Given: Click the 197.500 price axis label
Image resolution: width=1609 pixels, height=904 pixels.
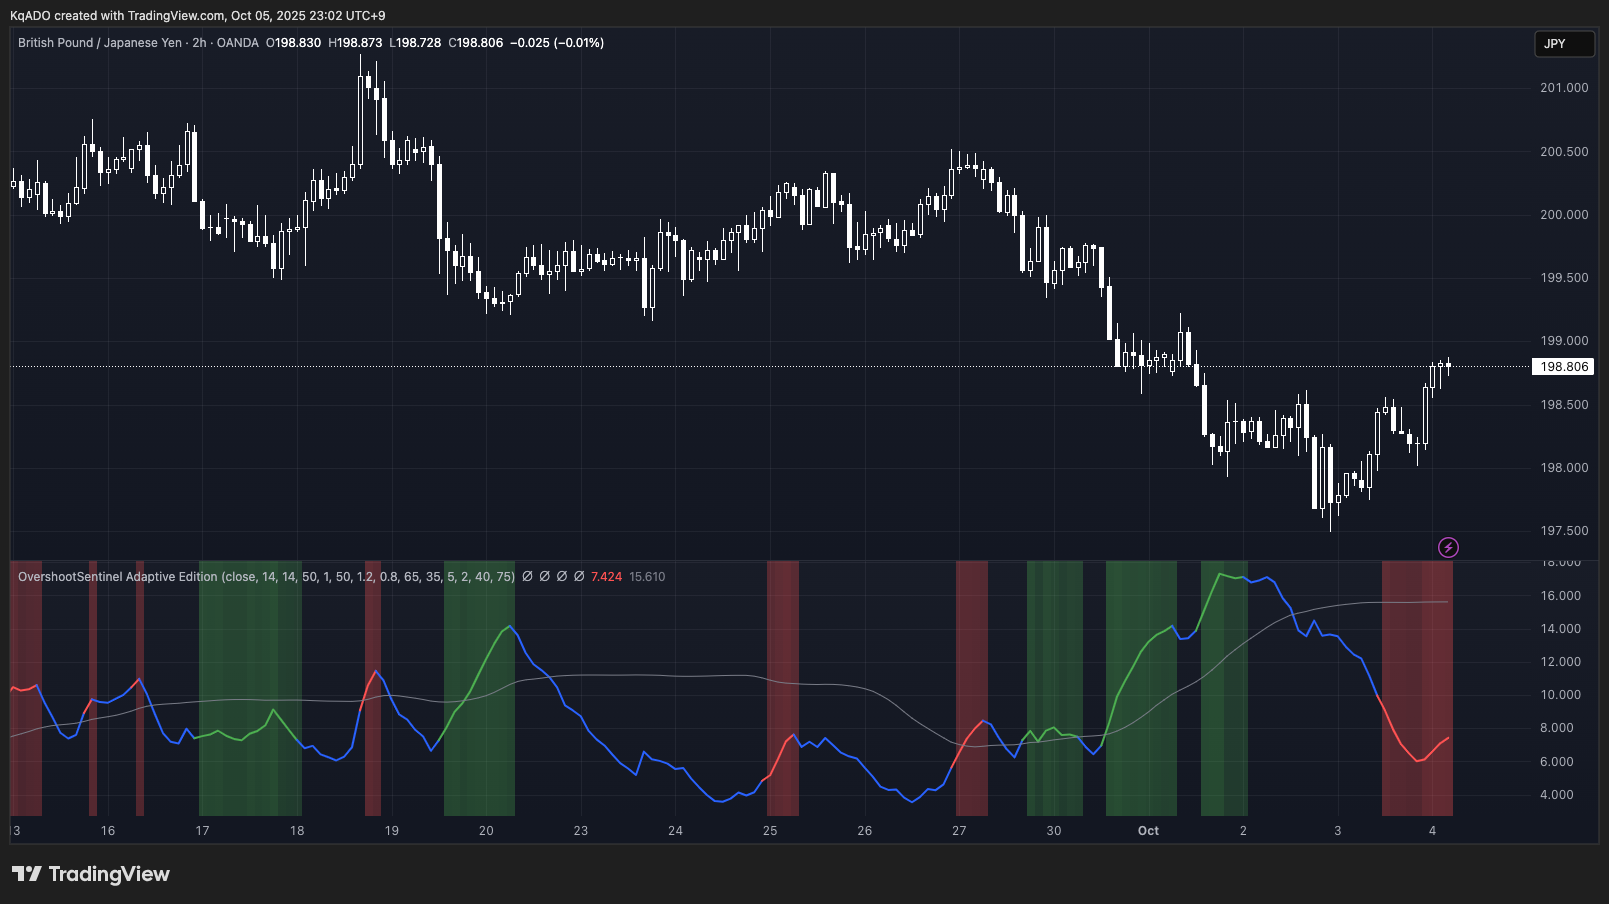Looking at the screenshot, I should point(1564,531).
